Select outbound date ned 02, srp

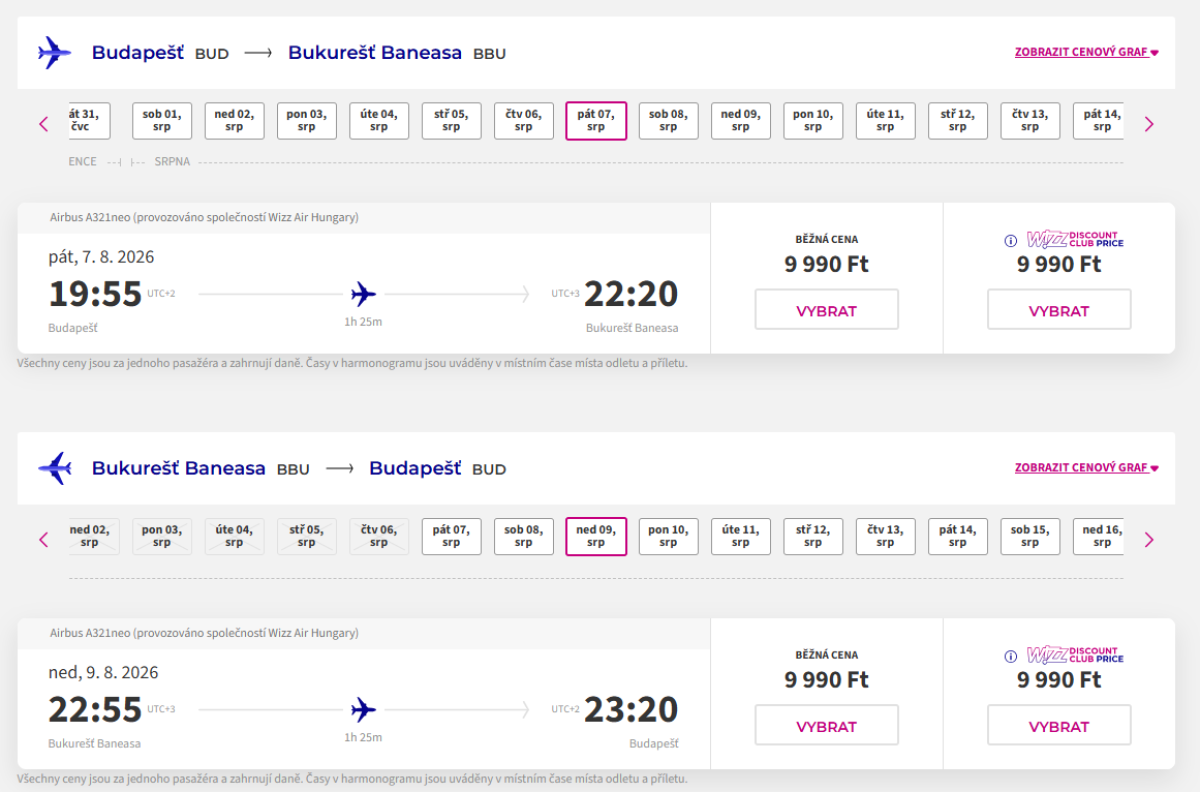point(234,121)
